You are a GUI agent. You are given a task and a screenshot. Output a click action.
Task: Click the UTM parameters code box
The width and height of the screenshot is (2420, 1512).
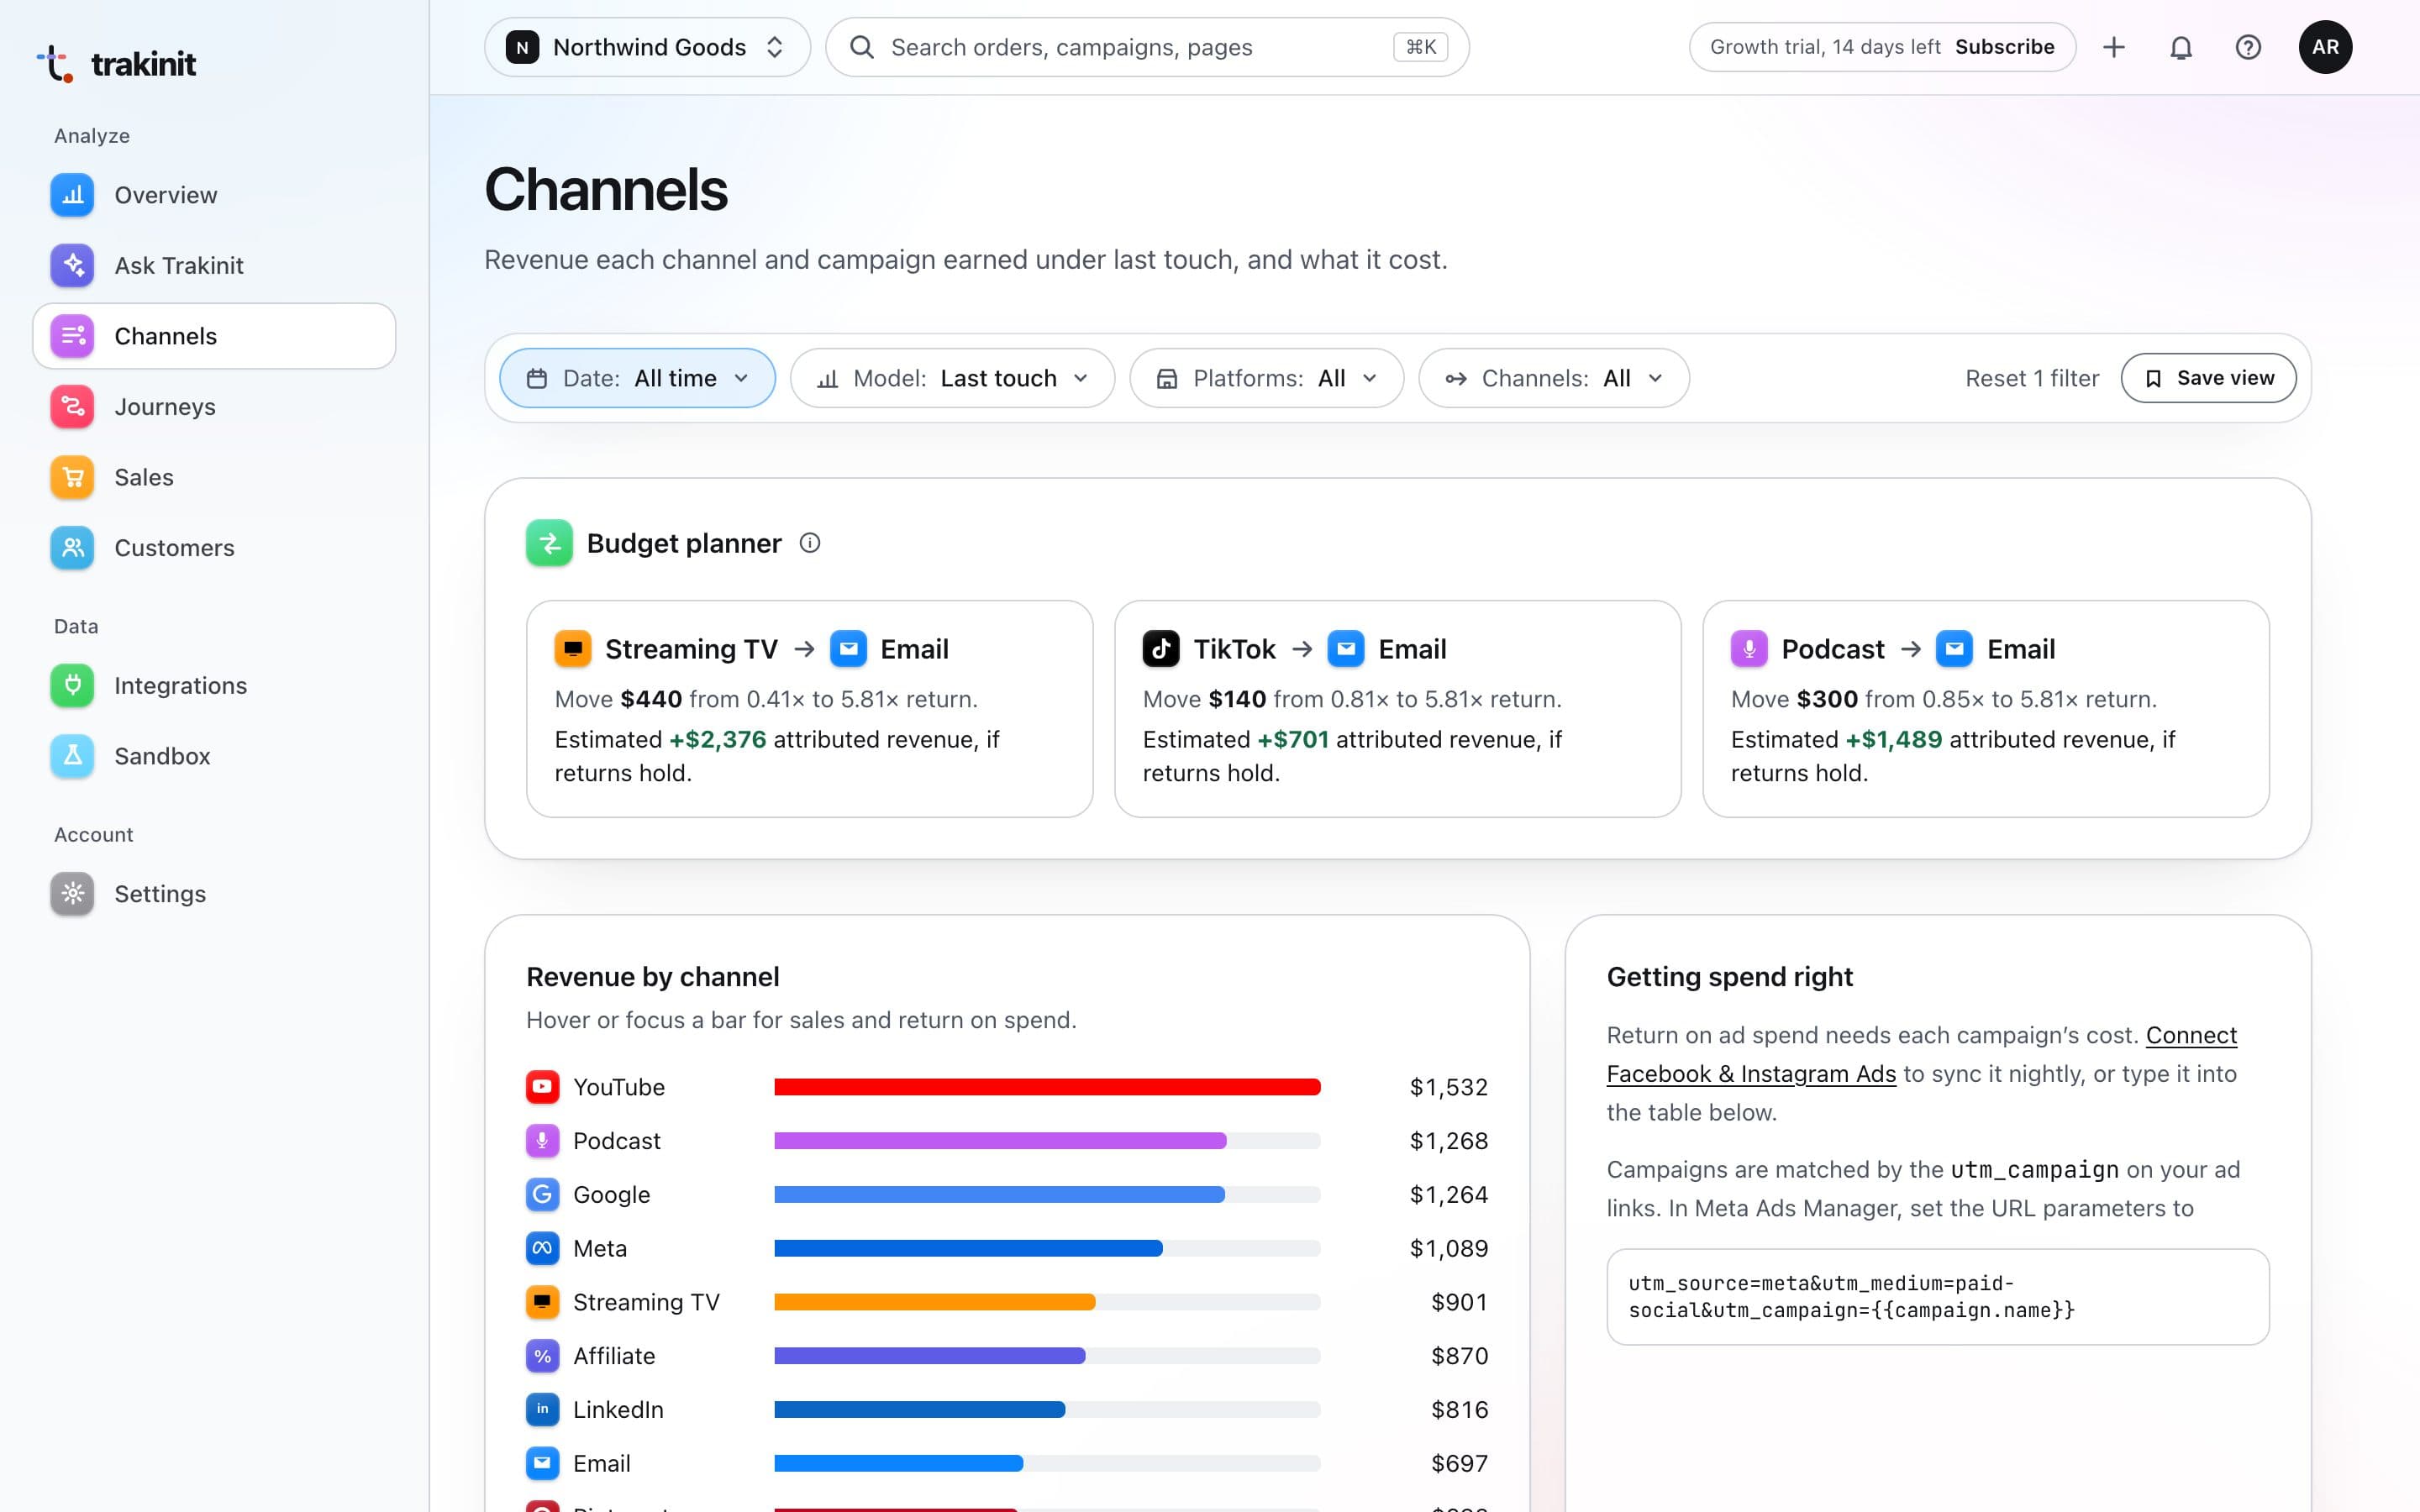pyautogui.click(x=1937, y=1297)
